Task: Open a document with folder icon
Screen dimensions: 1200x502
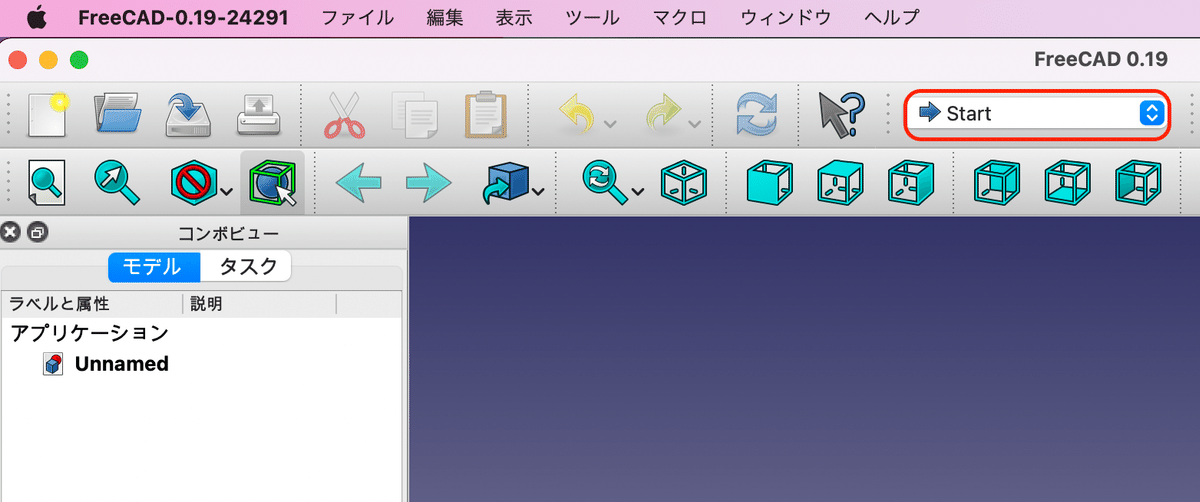Action: (119, 114)
